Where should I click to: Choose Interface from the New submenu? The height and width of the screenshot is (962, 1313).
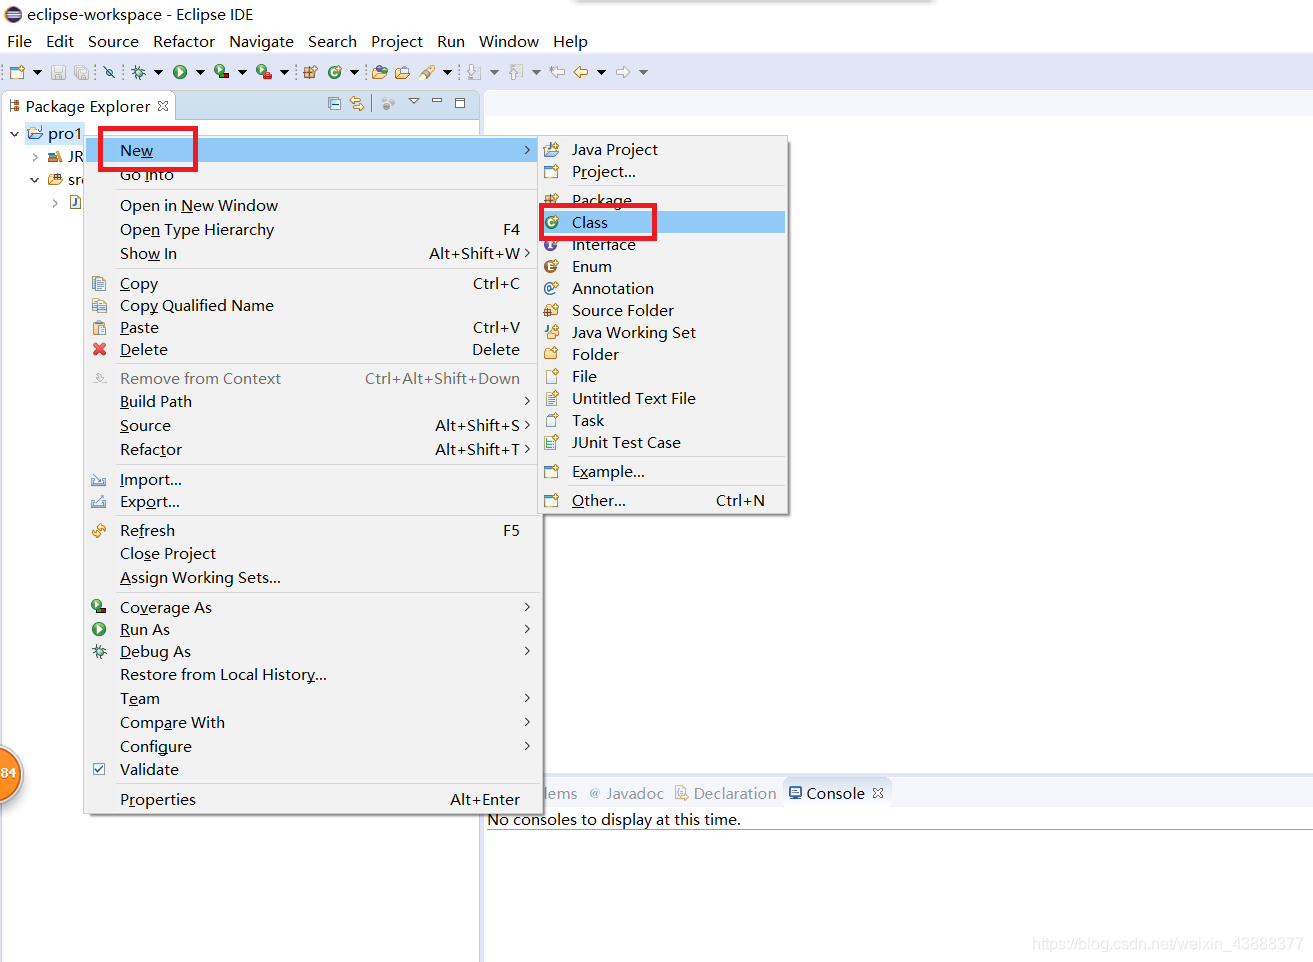(663, 244)
